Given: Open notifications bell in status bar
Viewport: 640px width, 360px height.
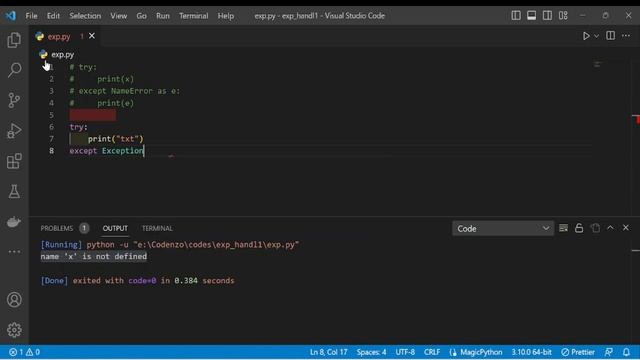Looking at the screenshot, I should coord(626,352).
